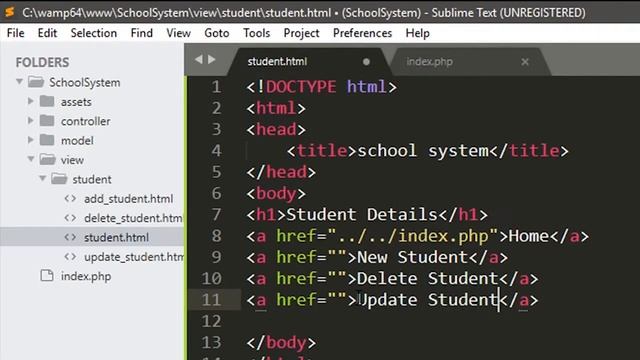640x360 pixels.
Task: Click the controller folder icon
Action: (47, 120)
